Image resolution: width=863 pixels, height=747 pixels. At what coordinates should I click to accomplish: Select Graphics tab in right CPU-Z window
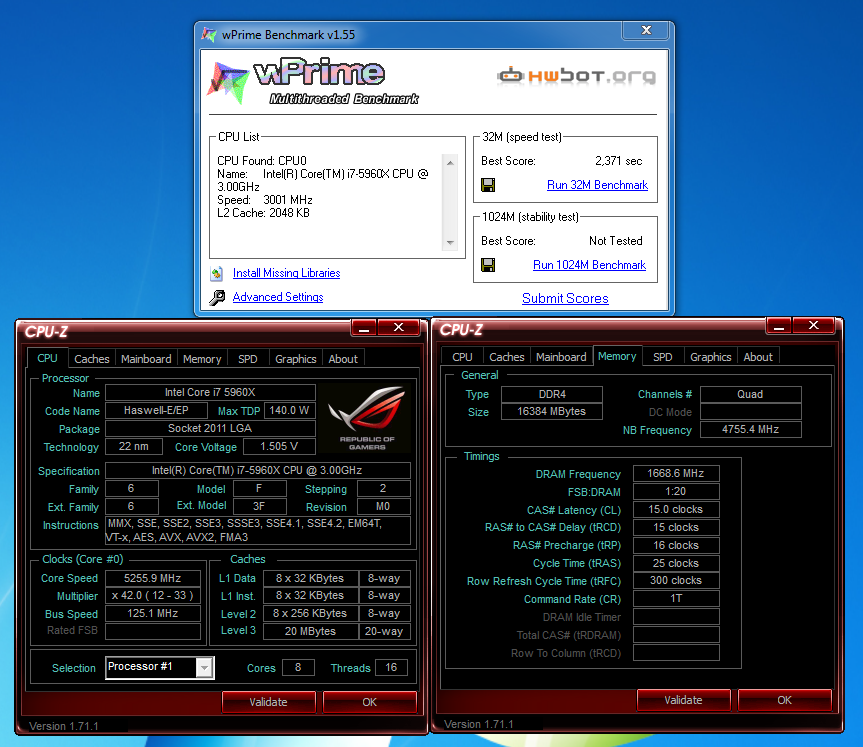pyautogui.click(x=711, y=357)
